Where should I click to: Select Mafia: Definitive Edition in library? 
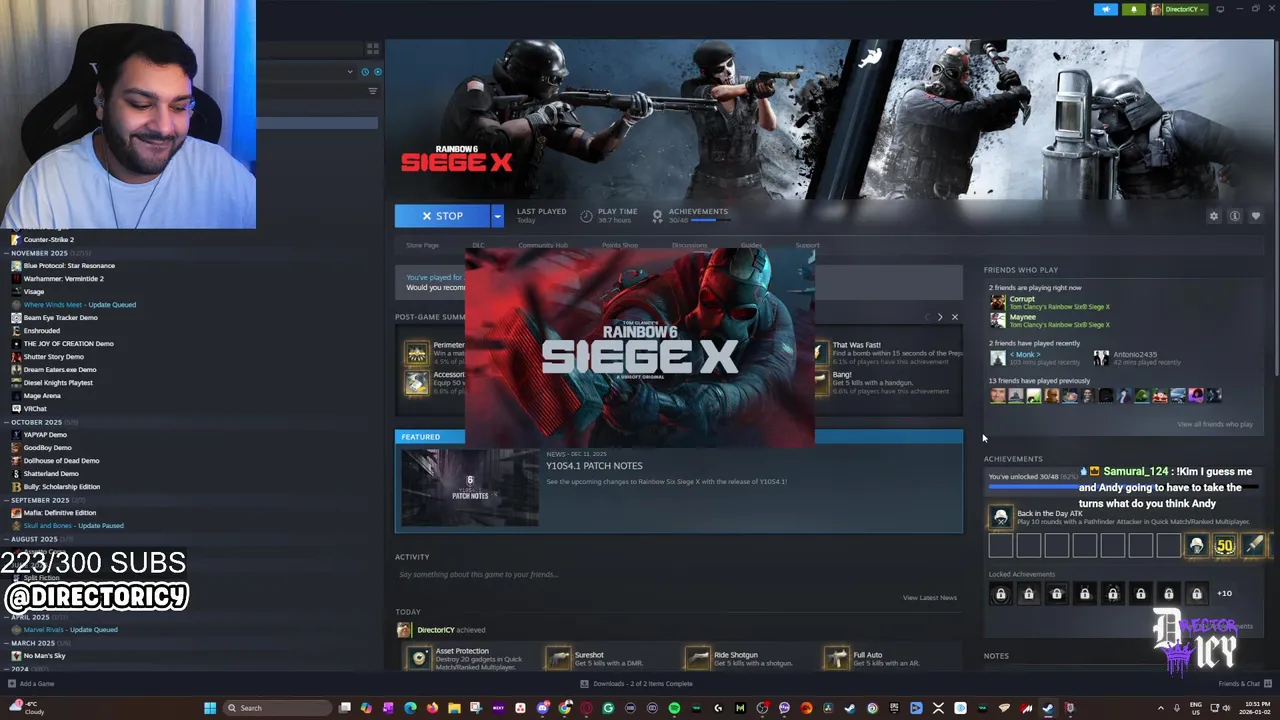[x=60, y=513]
